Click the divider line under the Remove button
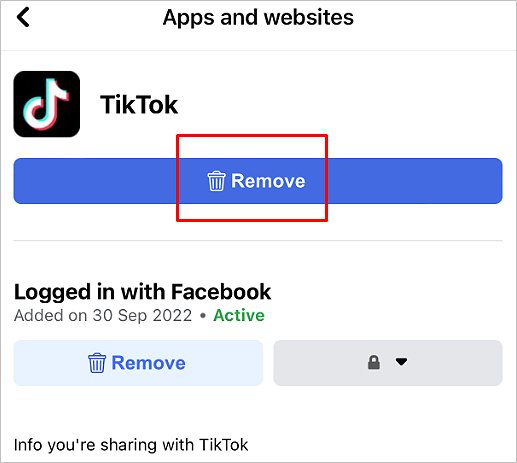 [258, 240]
